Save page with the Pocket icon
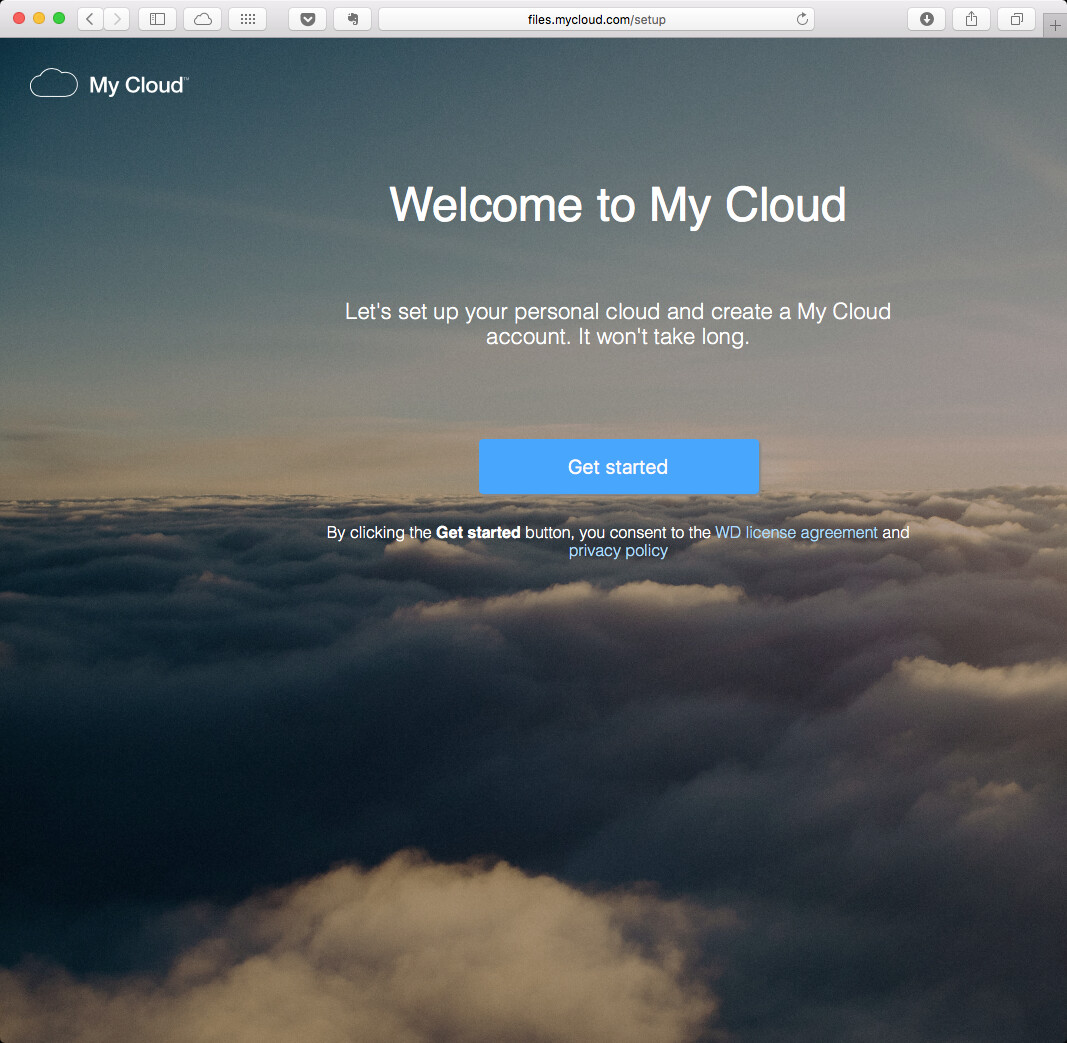This screenshot has width=1067, height=1043. pos(307,18)
